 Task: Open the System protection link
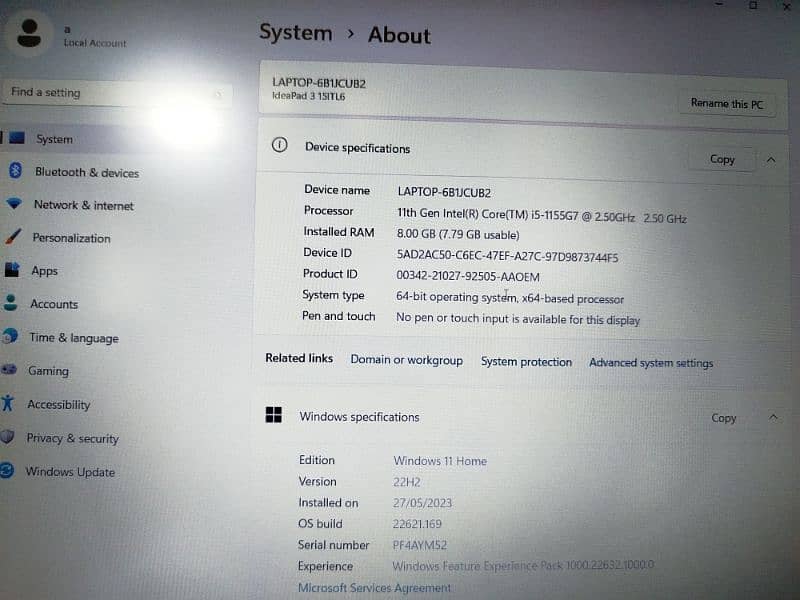526,362
